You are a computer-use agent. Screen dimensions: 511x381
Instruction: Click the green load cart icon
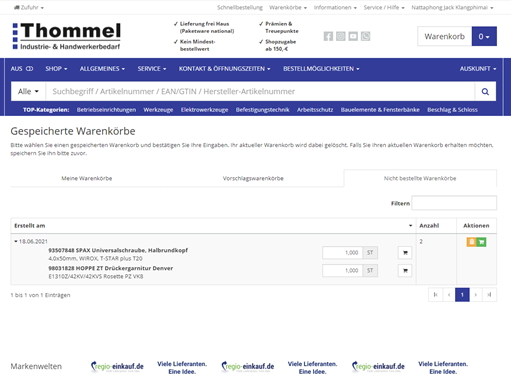(x=481, y=242)
